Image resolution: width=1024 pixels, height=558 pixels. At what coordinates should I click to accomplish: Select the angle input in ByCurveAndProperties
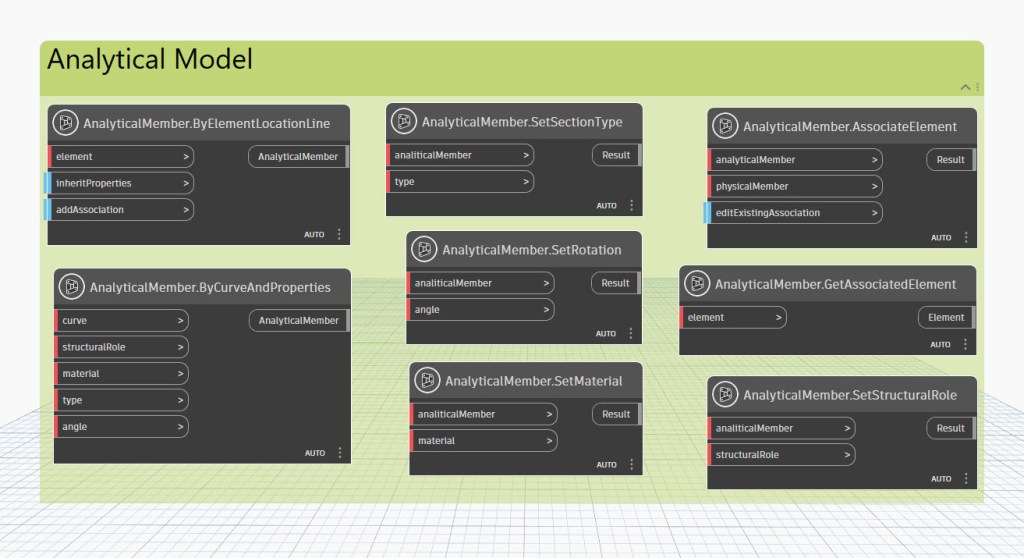pos(121,427)
